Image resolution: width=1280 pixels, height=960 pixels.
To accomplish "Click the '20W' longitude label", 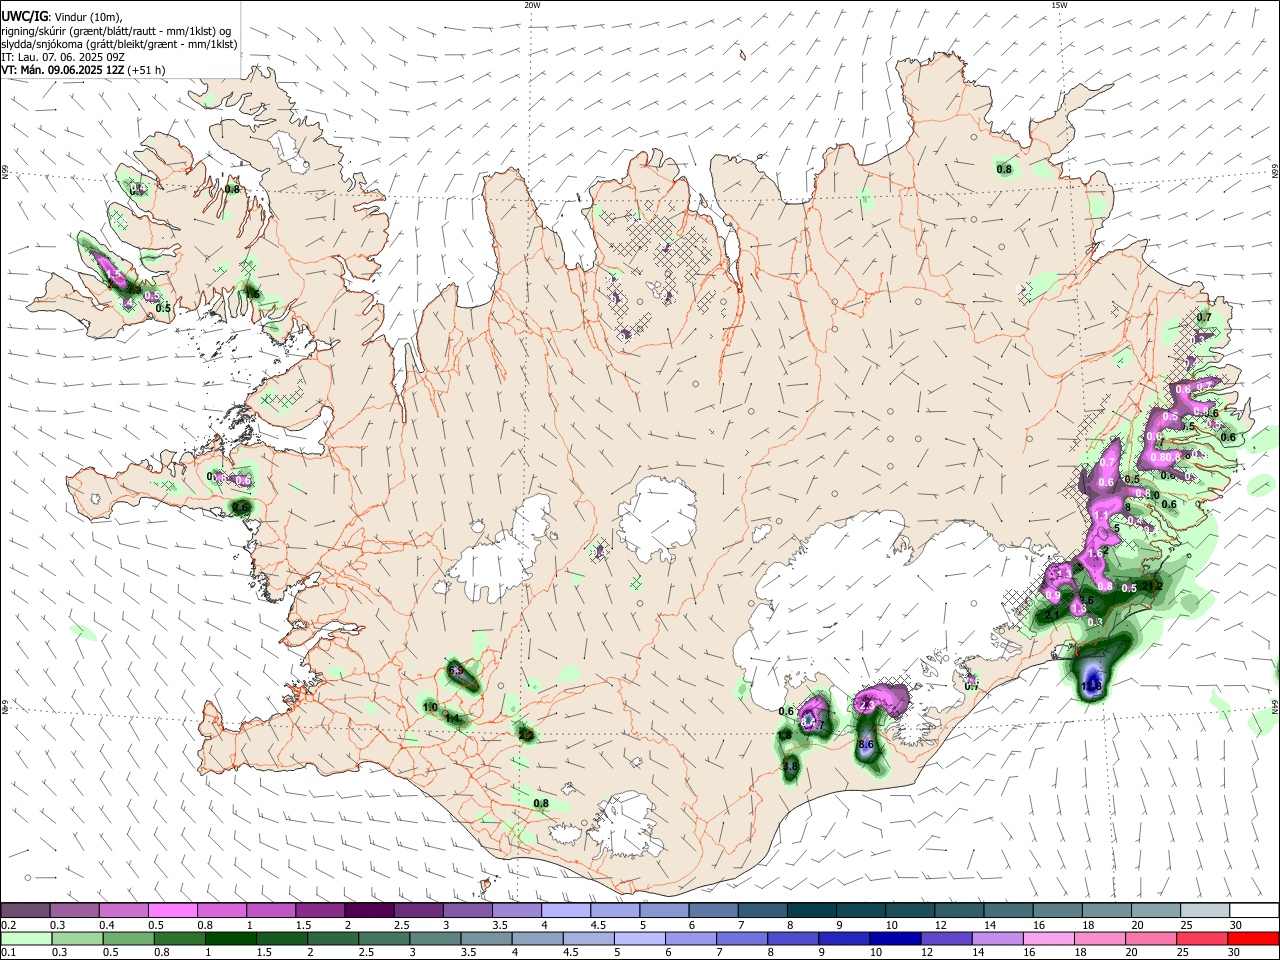I will 532,5.
